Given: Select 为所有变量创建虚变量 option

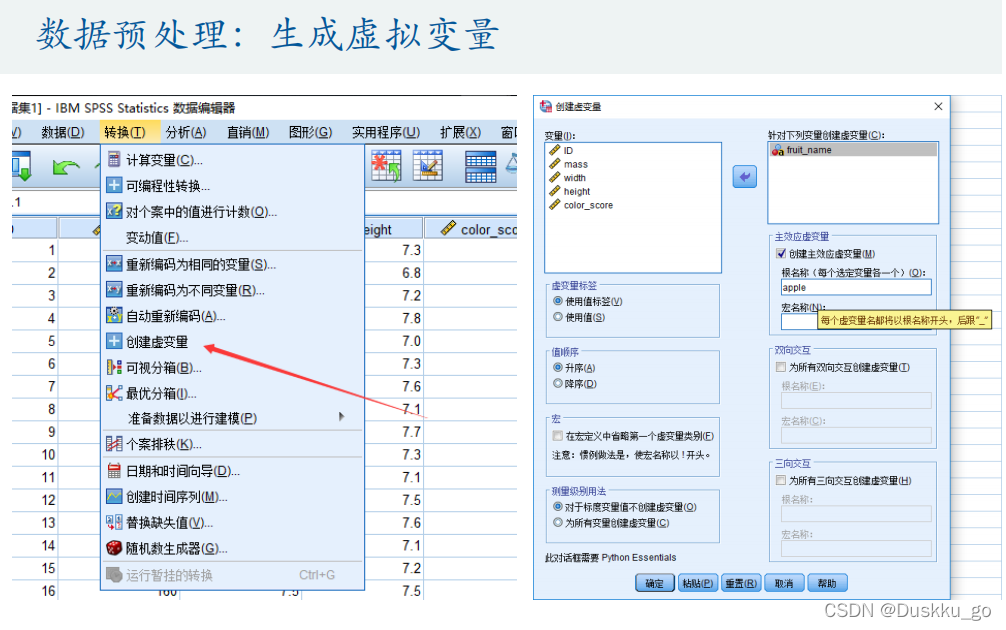Looking at the screenshot, I should point(558,523).
